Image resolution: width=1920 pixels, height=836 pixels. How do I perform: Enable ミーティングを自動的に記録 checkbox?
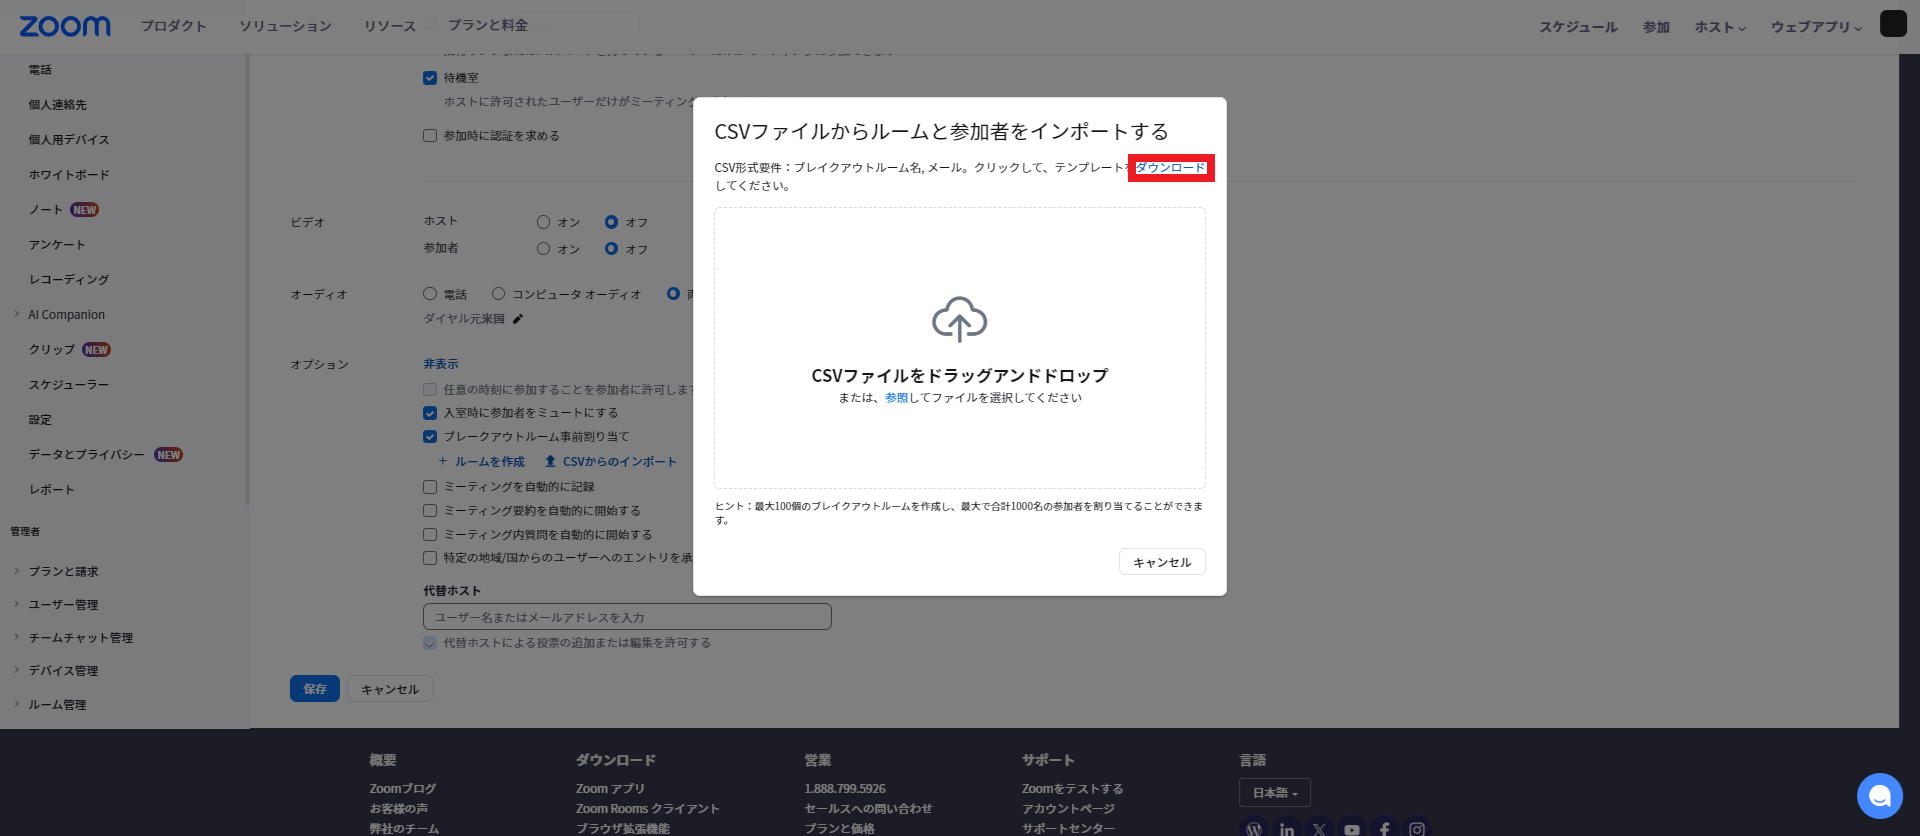[x=430, y=487]
